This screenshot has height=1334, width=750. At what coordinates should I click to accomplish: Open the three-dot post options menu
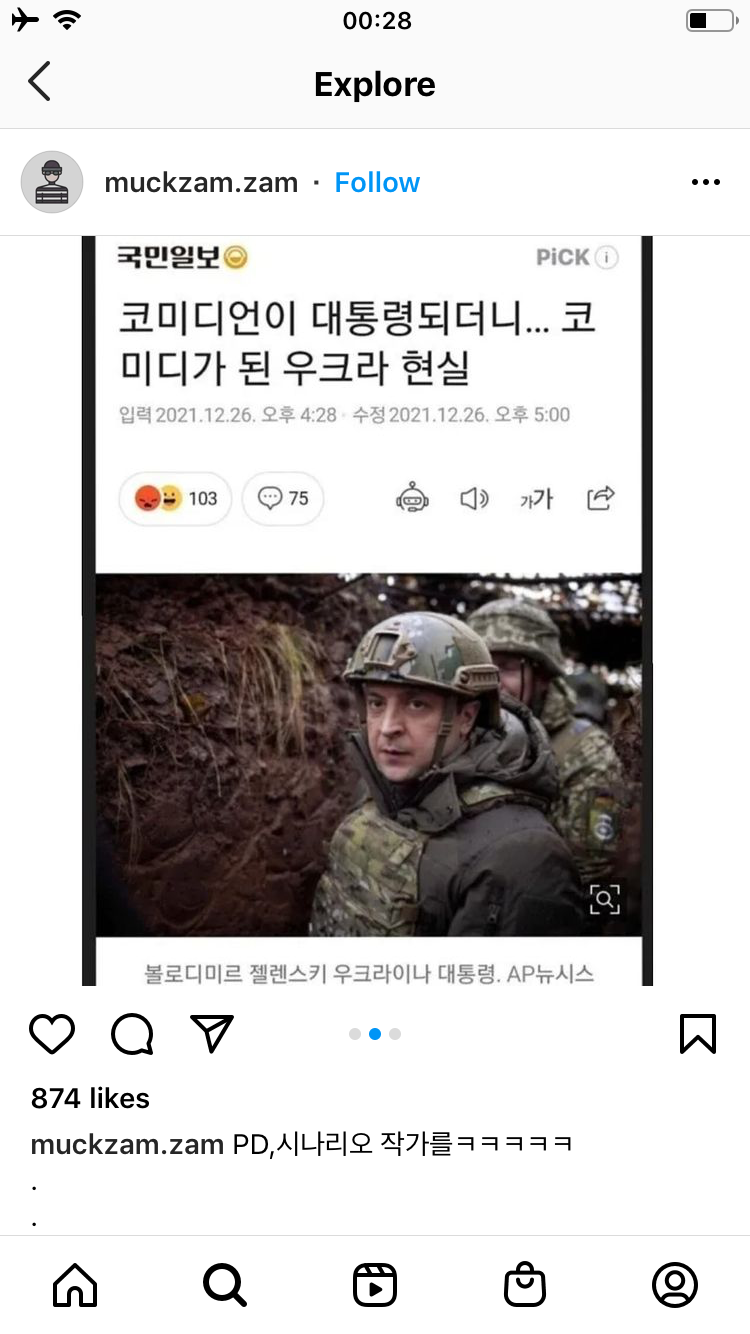click(x=706, y=182)
